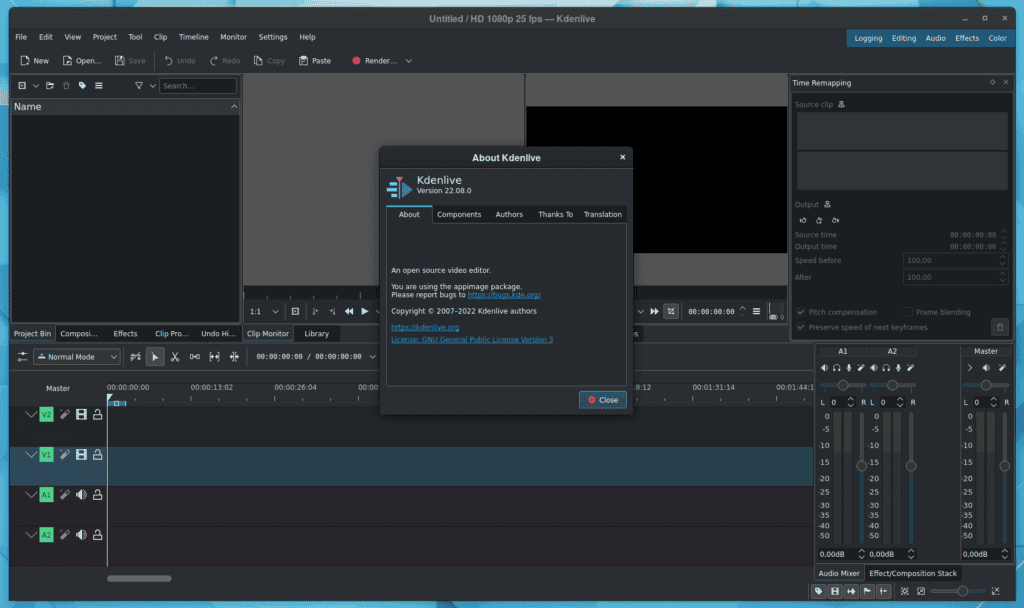1024x608 pixels.
Task: Collapse the A1 track with its chevron
Action: pos(30,495)
